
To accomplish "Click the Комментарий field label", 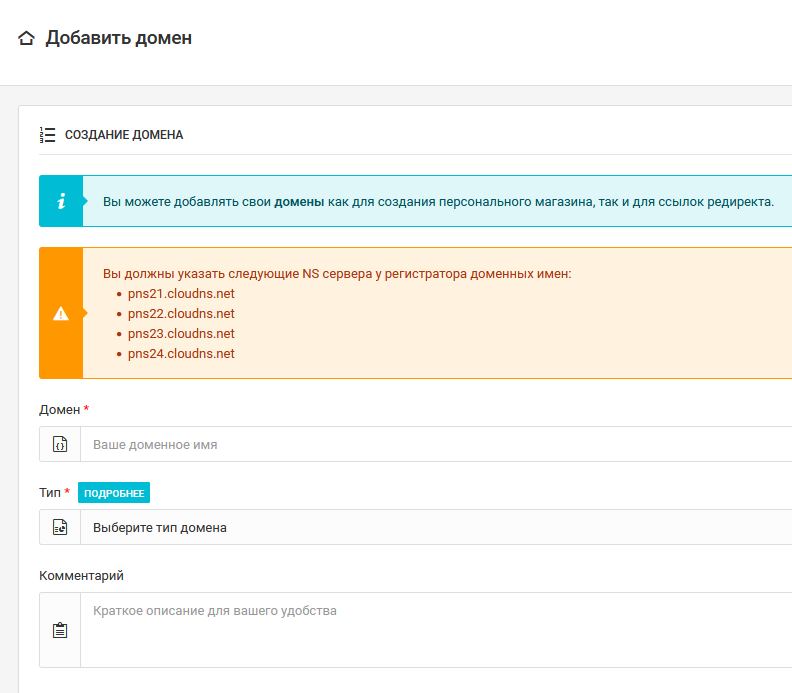I will click(x=82, y=576).
